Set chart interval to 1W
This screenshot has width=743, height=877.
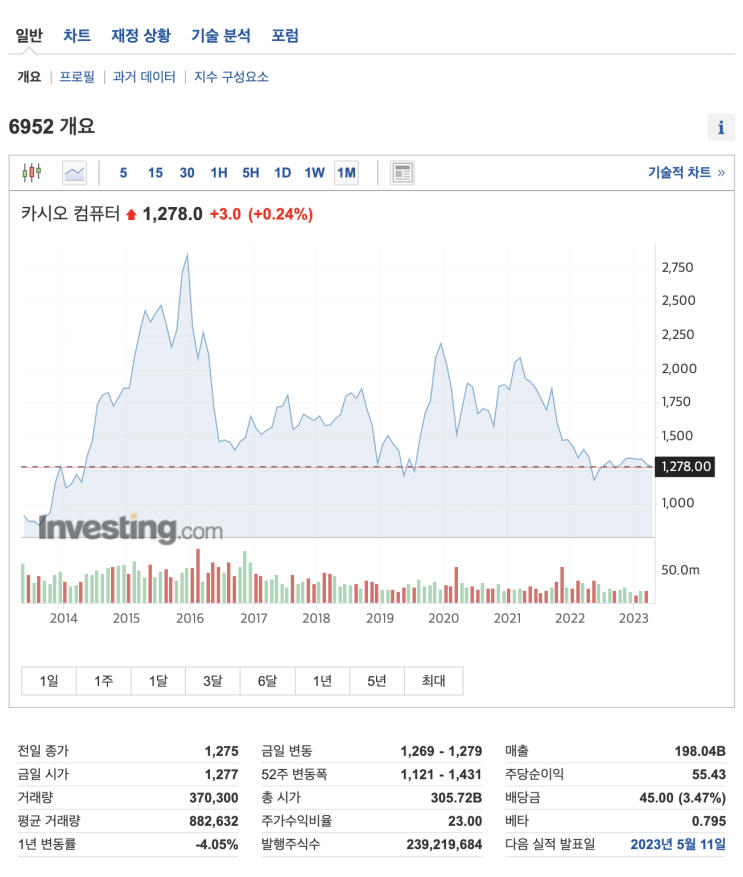click(x=314, y=173)
